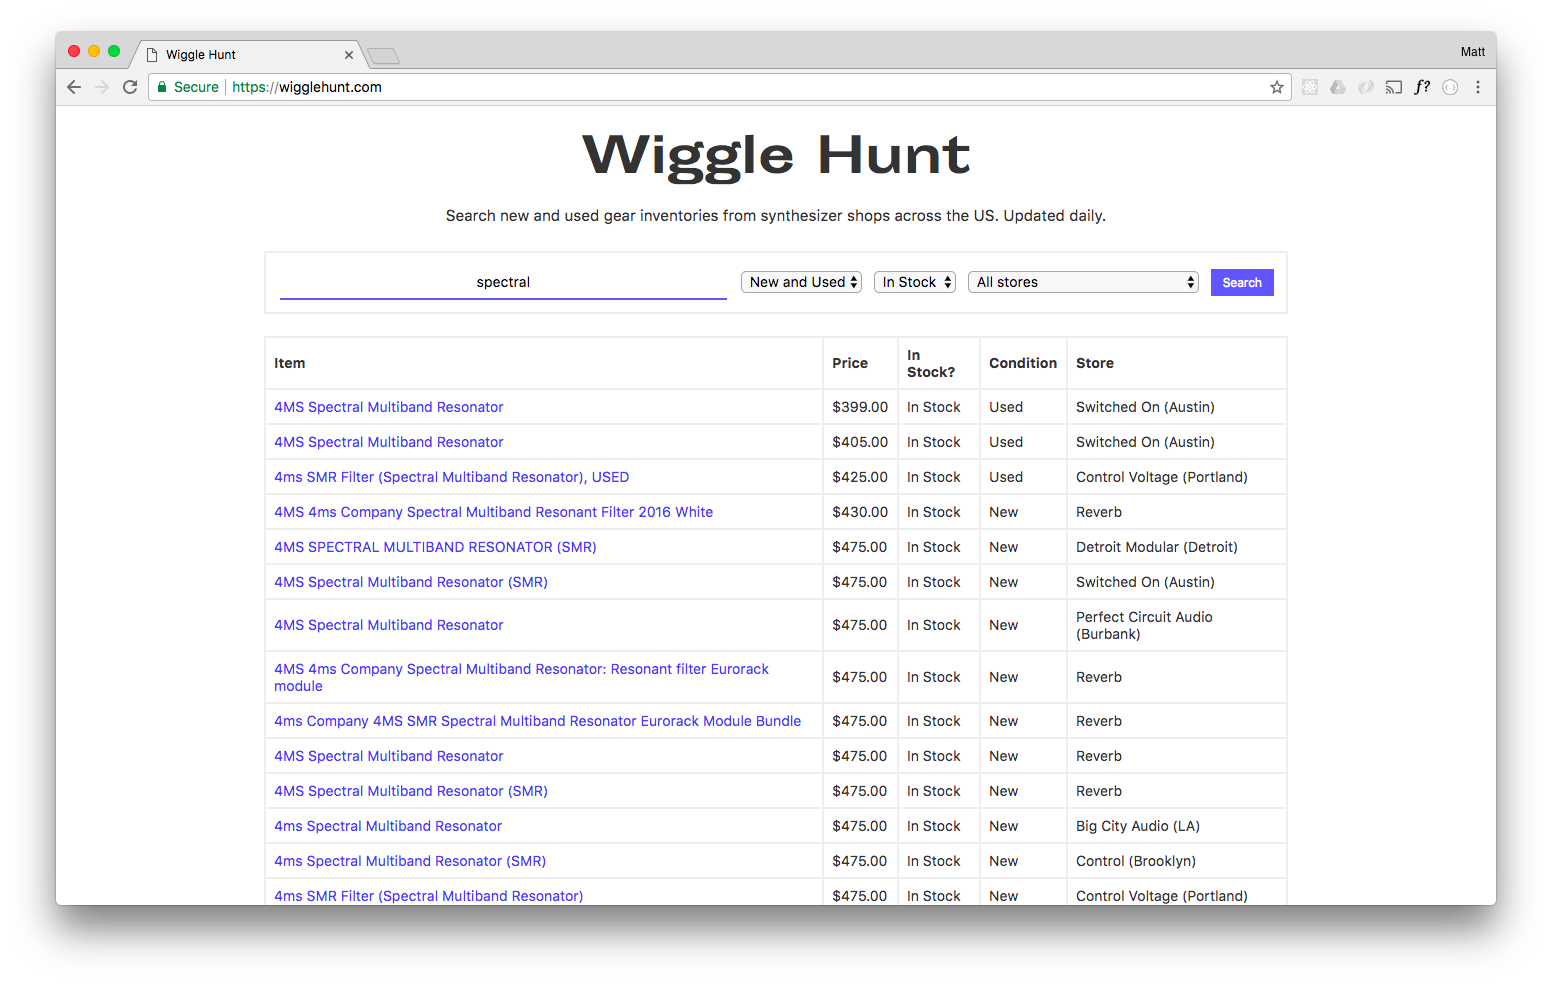This screenshot has height=985, width=1552.
Task: Click the forward navigation arrow
Action: [102, 87]
